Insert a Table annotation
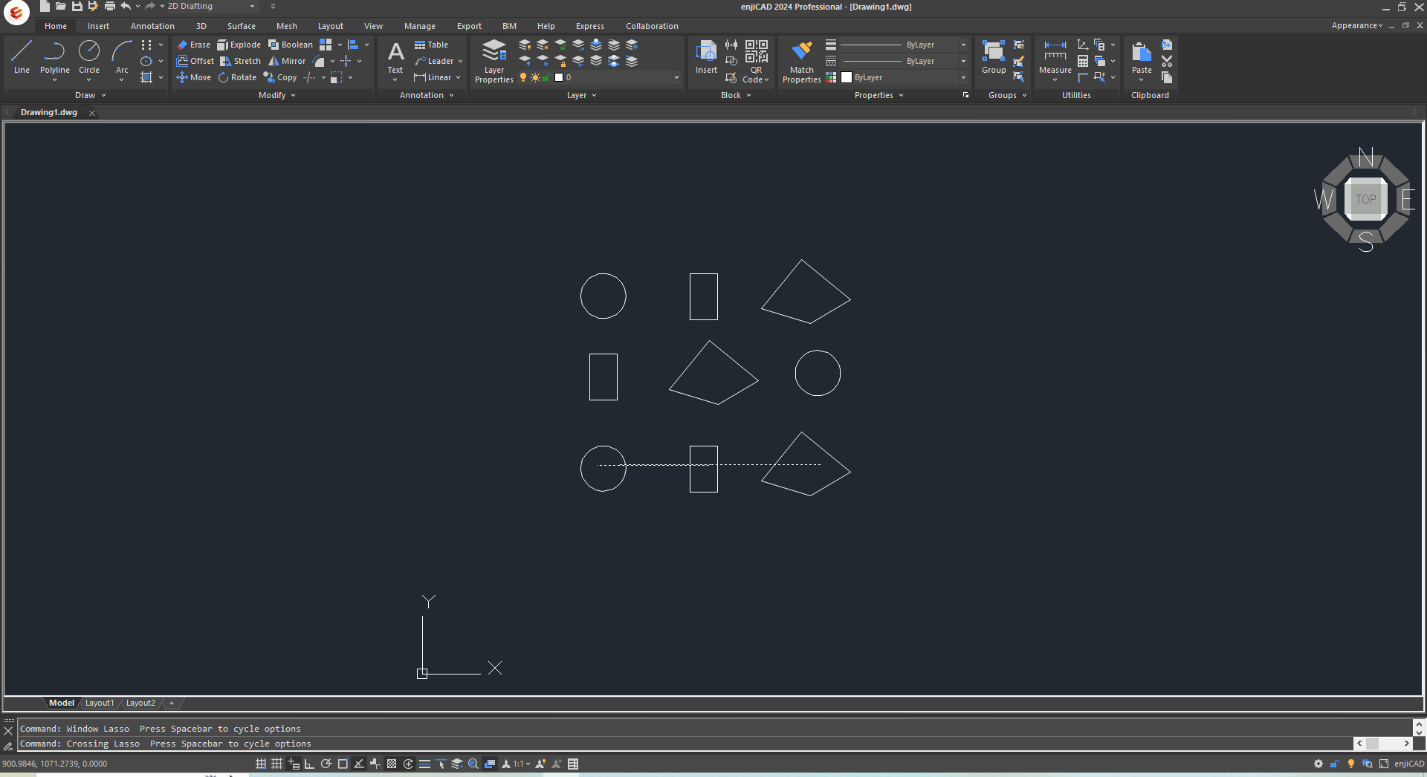 pos(431,45)
